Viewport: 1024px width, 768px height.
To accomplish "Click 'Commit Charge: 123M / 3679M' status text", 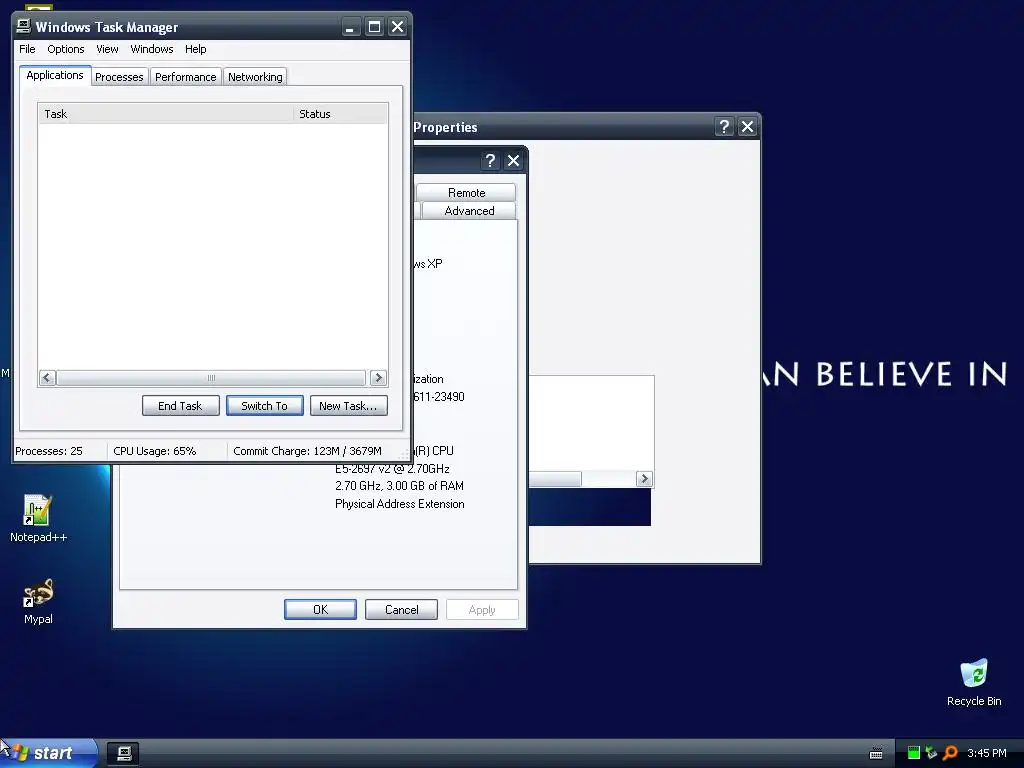I will 307,451.
